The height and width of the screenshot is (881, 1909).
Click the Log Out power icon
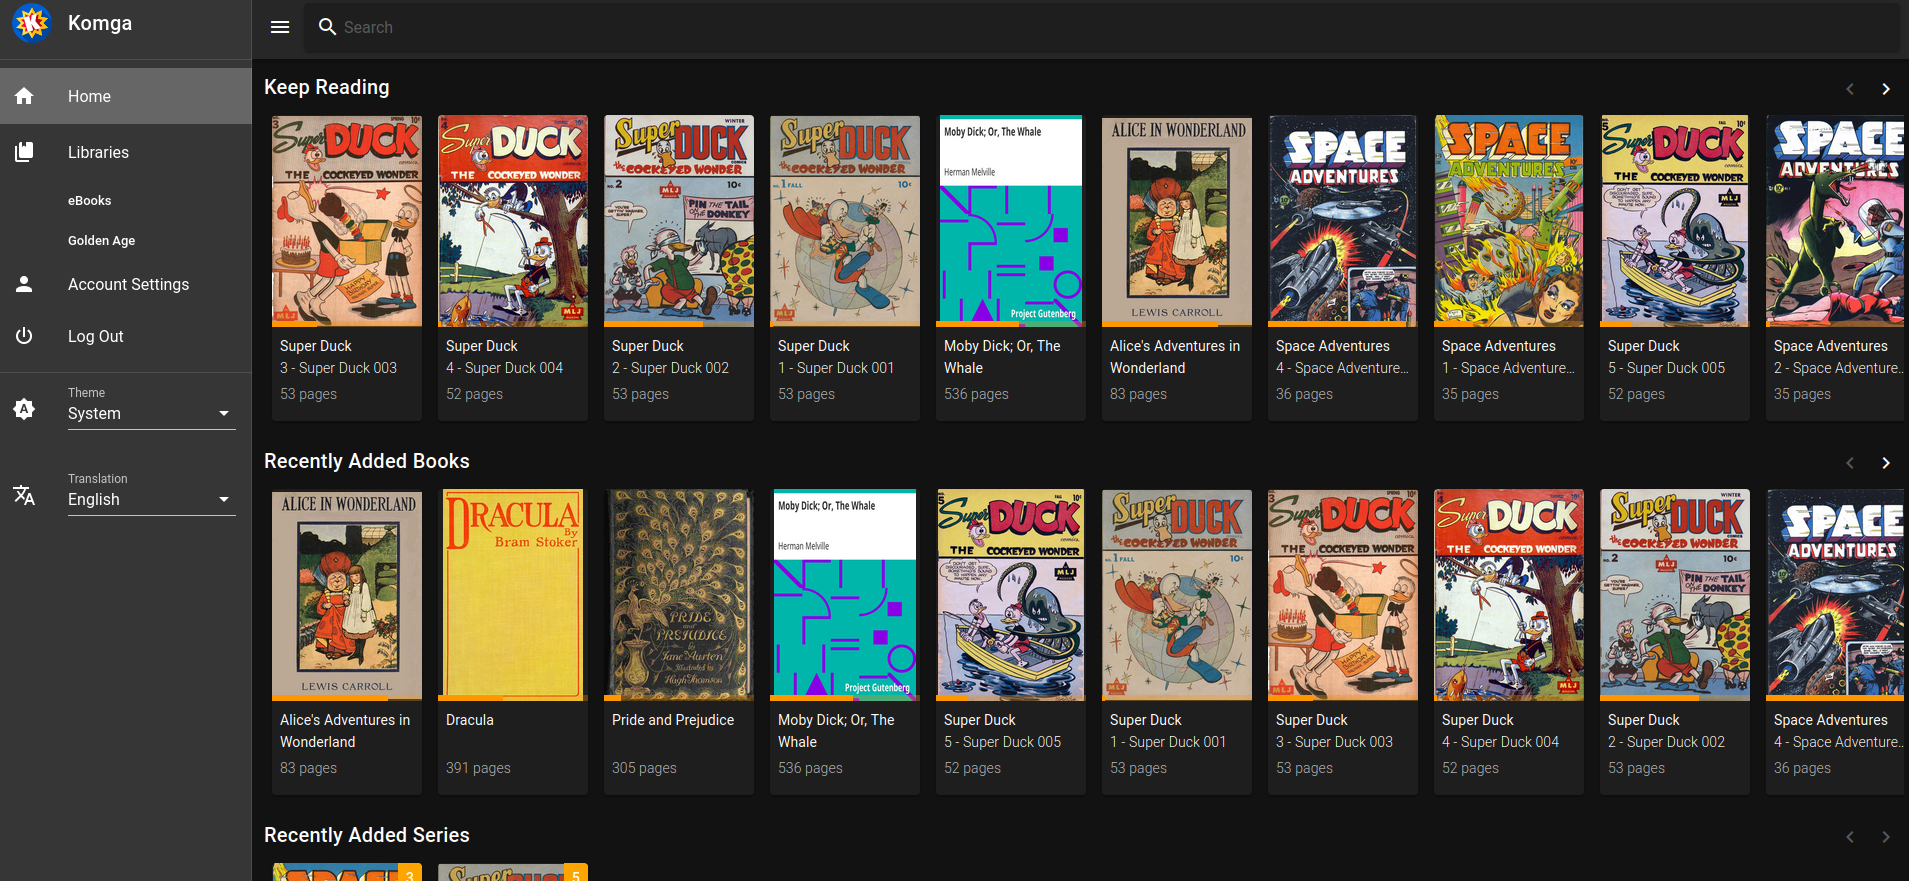coord(24,336)
